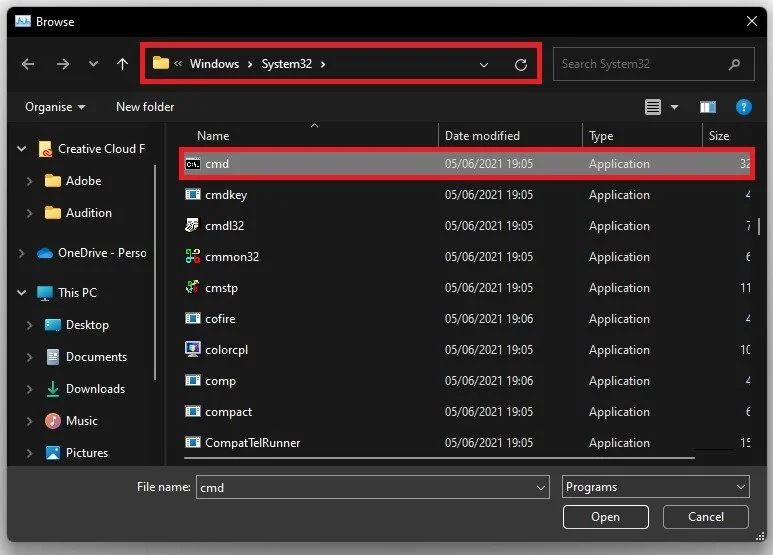
Task: Select the cmd application icon
Action: point(193,164)
